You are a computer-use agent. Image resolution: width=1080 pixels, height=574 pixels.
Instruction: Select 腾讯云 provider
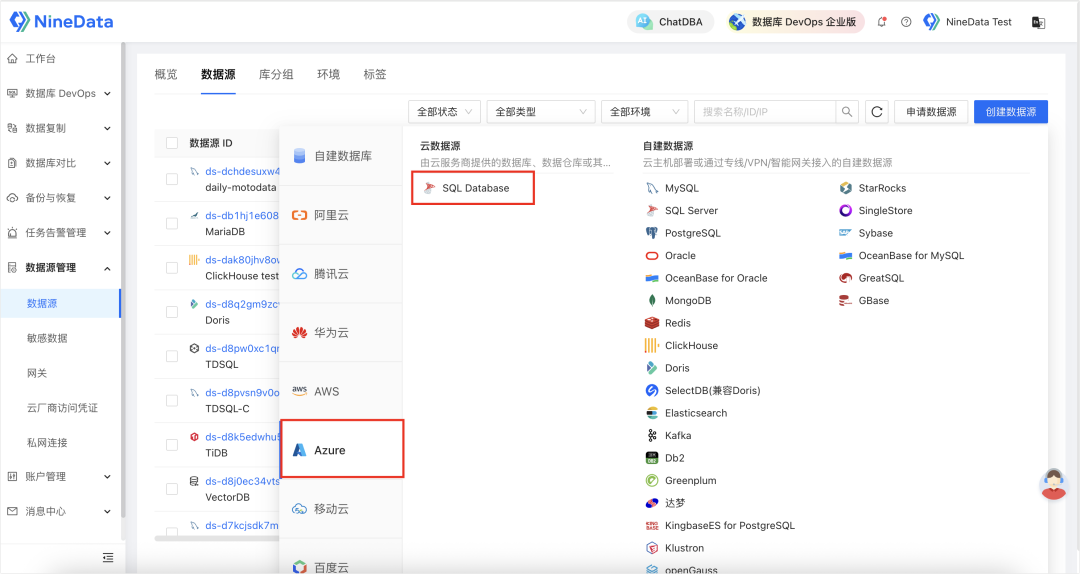[342, 274]
